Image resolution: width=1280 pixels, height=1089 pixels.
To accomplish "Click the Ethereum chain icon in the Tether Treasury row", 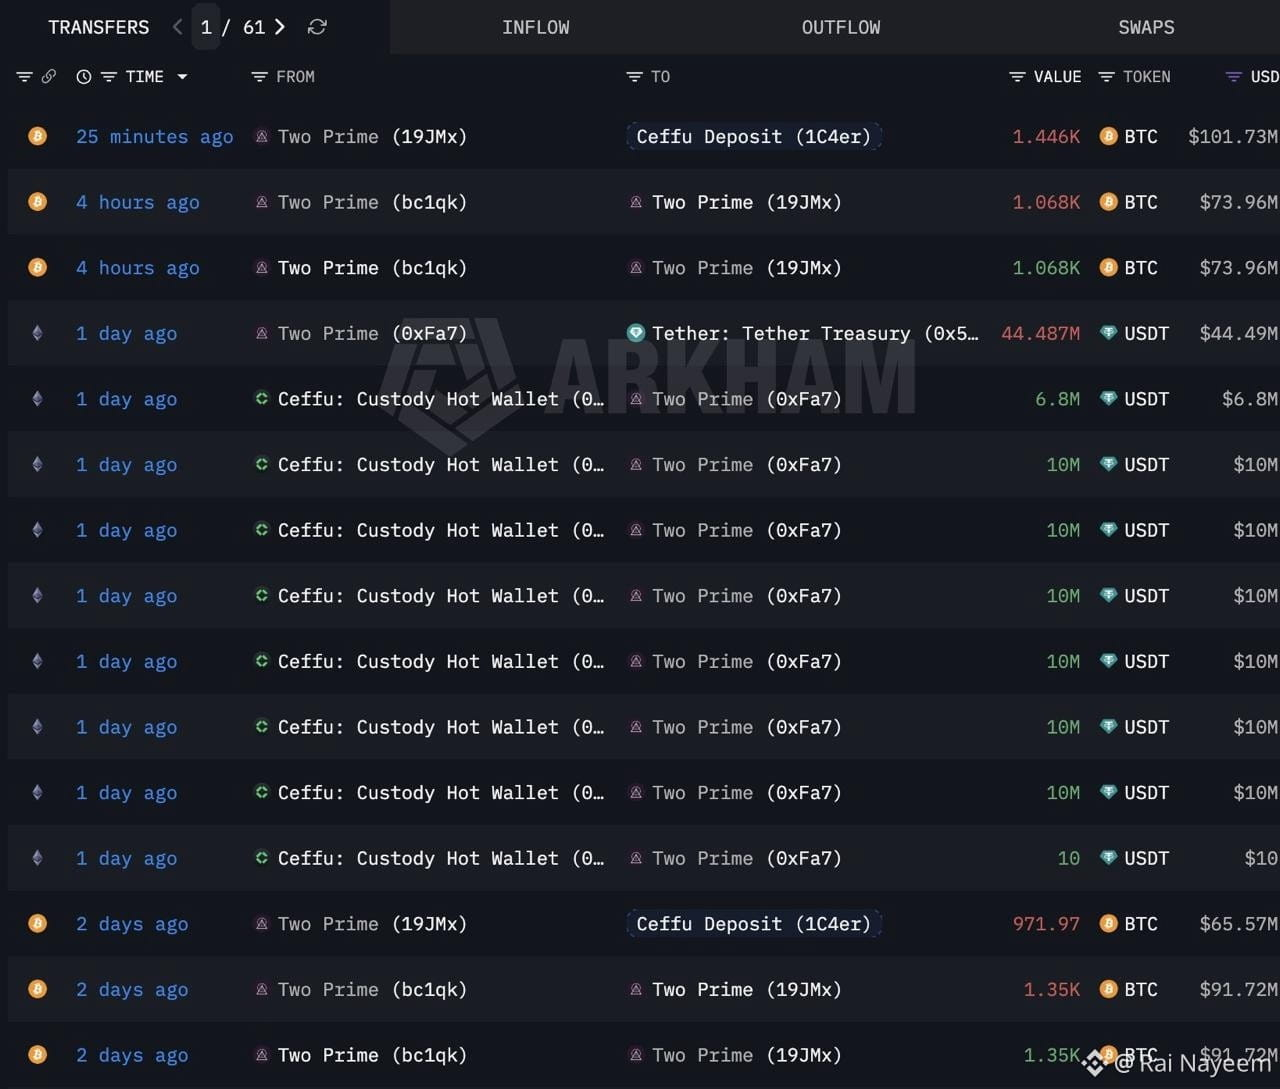I will pos(37,333).
